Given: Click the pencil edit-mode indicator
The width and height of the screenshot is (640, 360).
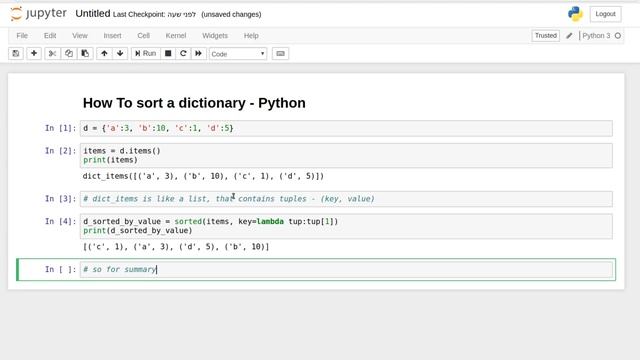Looking at the screenshot, I should (569, 36).
